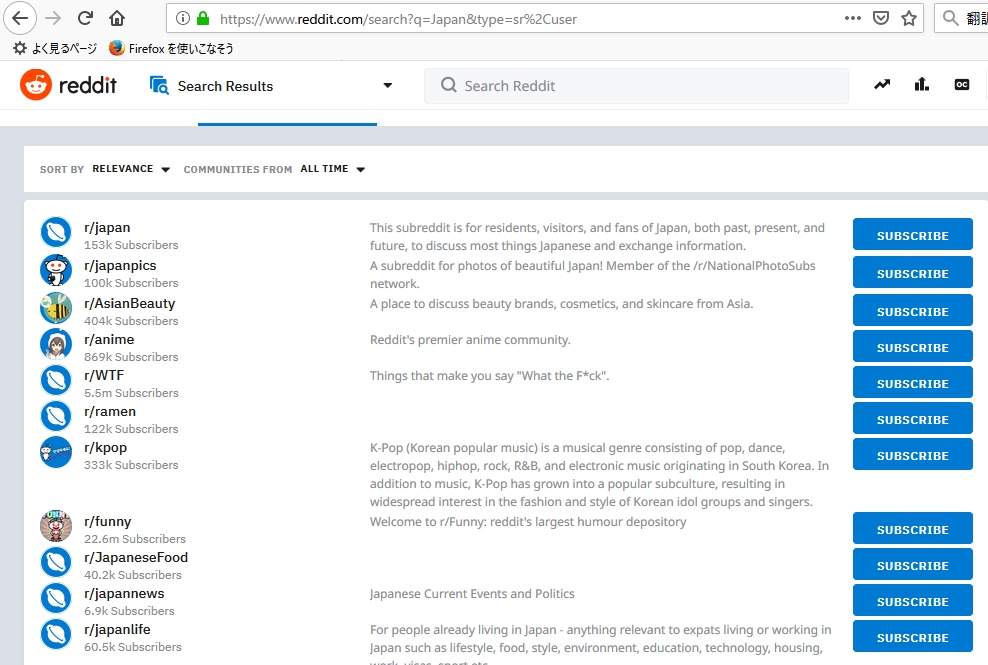The width and height of the screenshot is (988, 665).
Task: Open the r/AsianBeauty community link
Action: [x=130, y=303]
